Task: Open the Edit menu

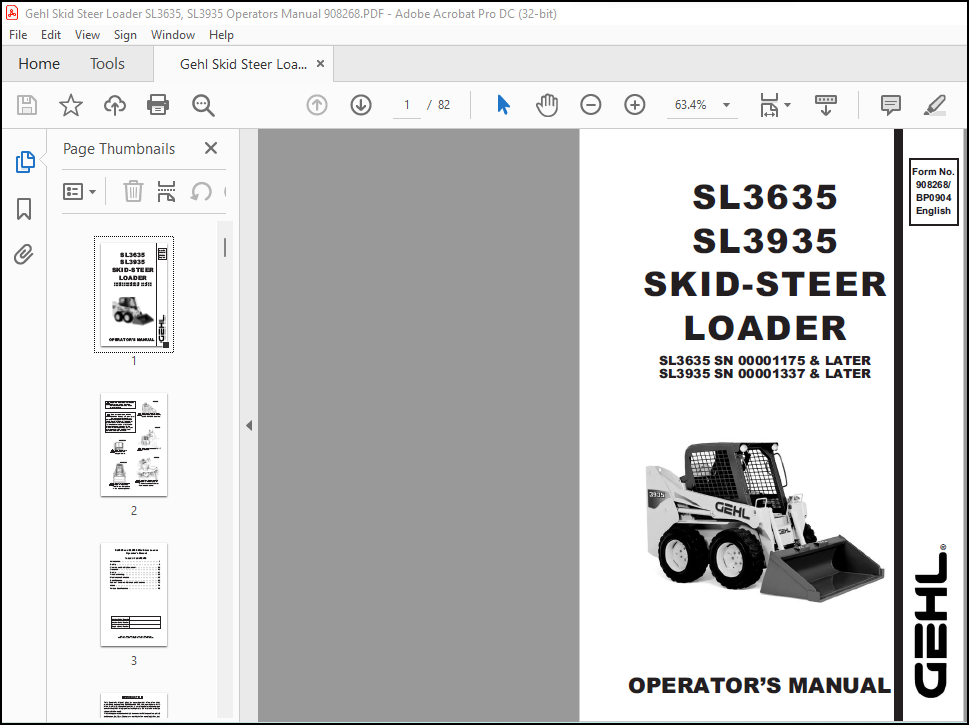Action: pos(51,35)
